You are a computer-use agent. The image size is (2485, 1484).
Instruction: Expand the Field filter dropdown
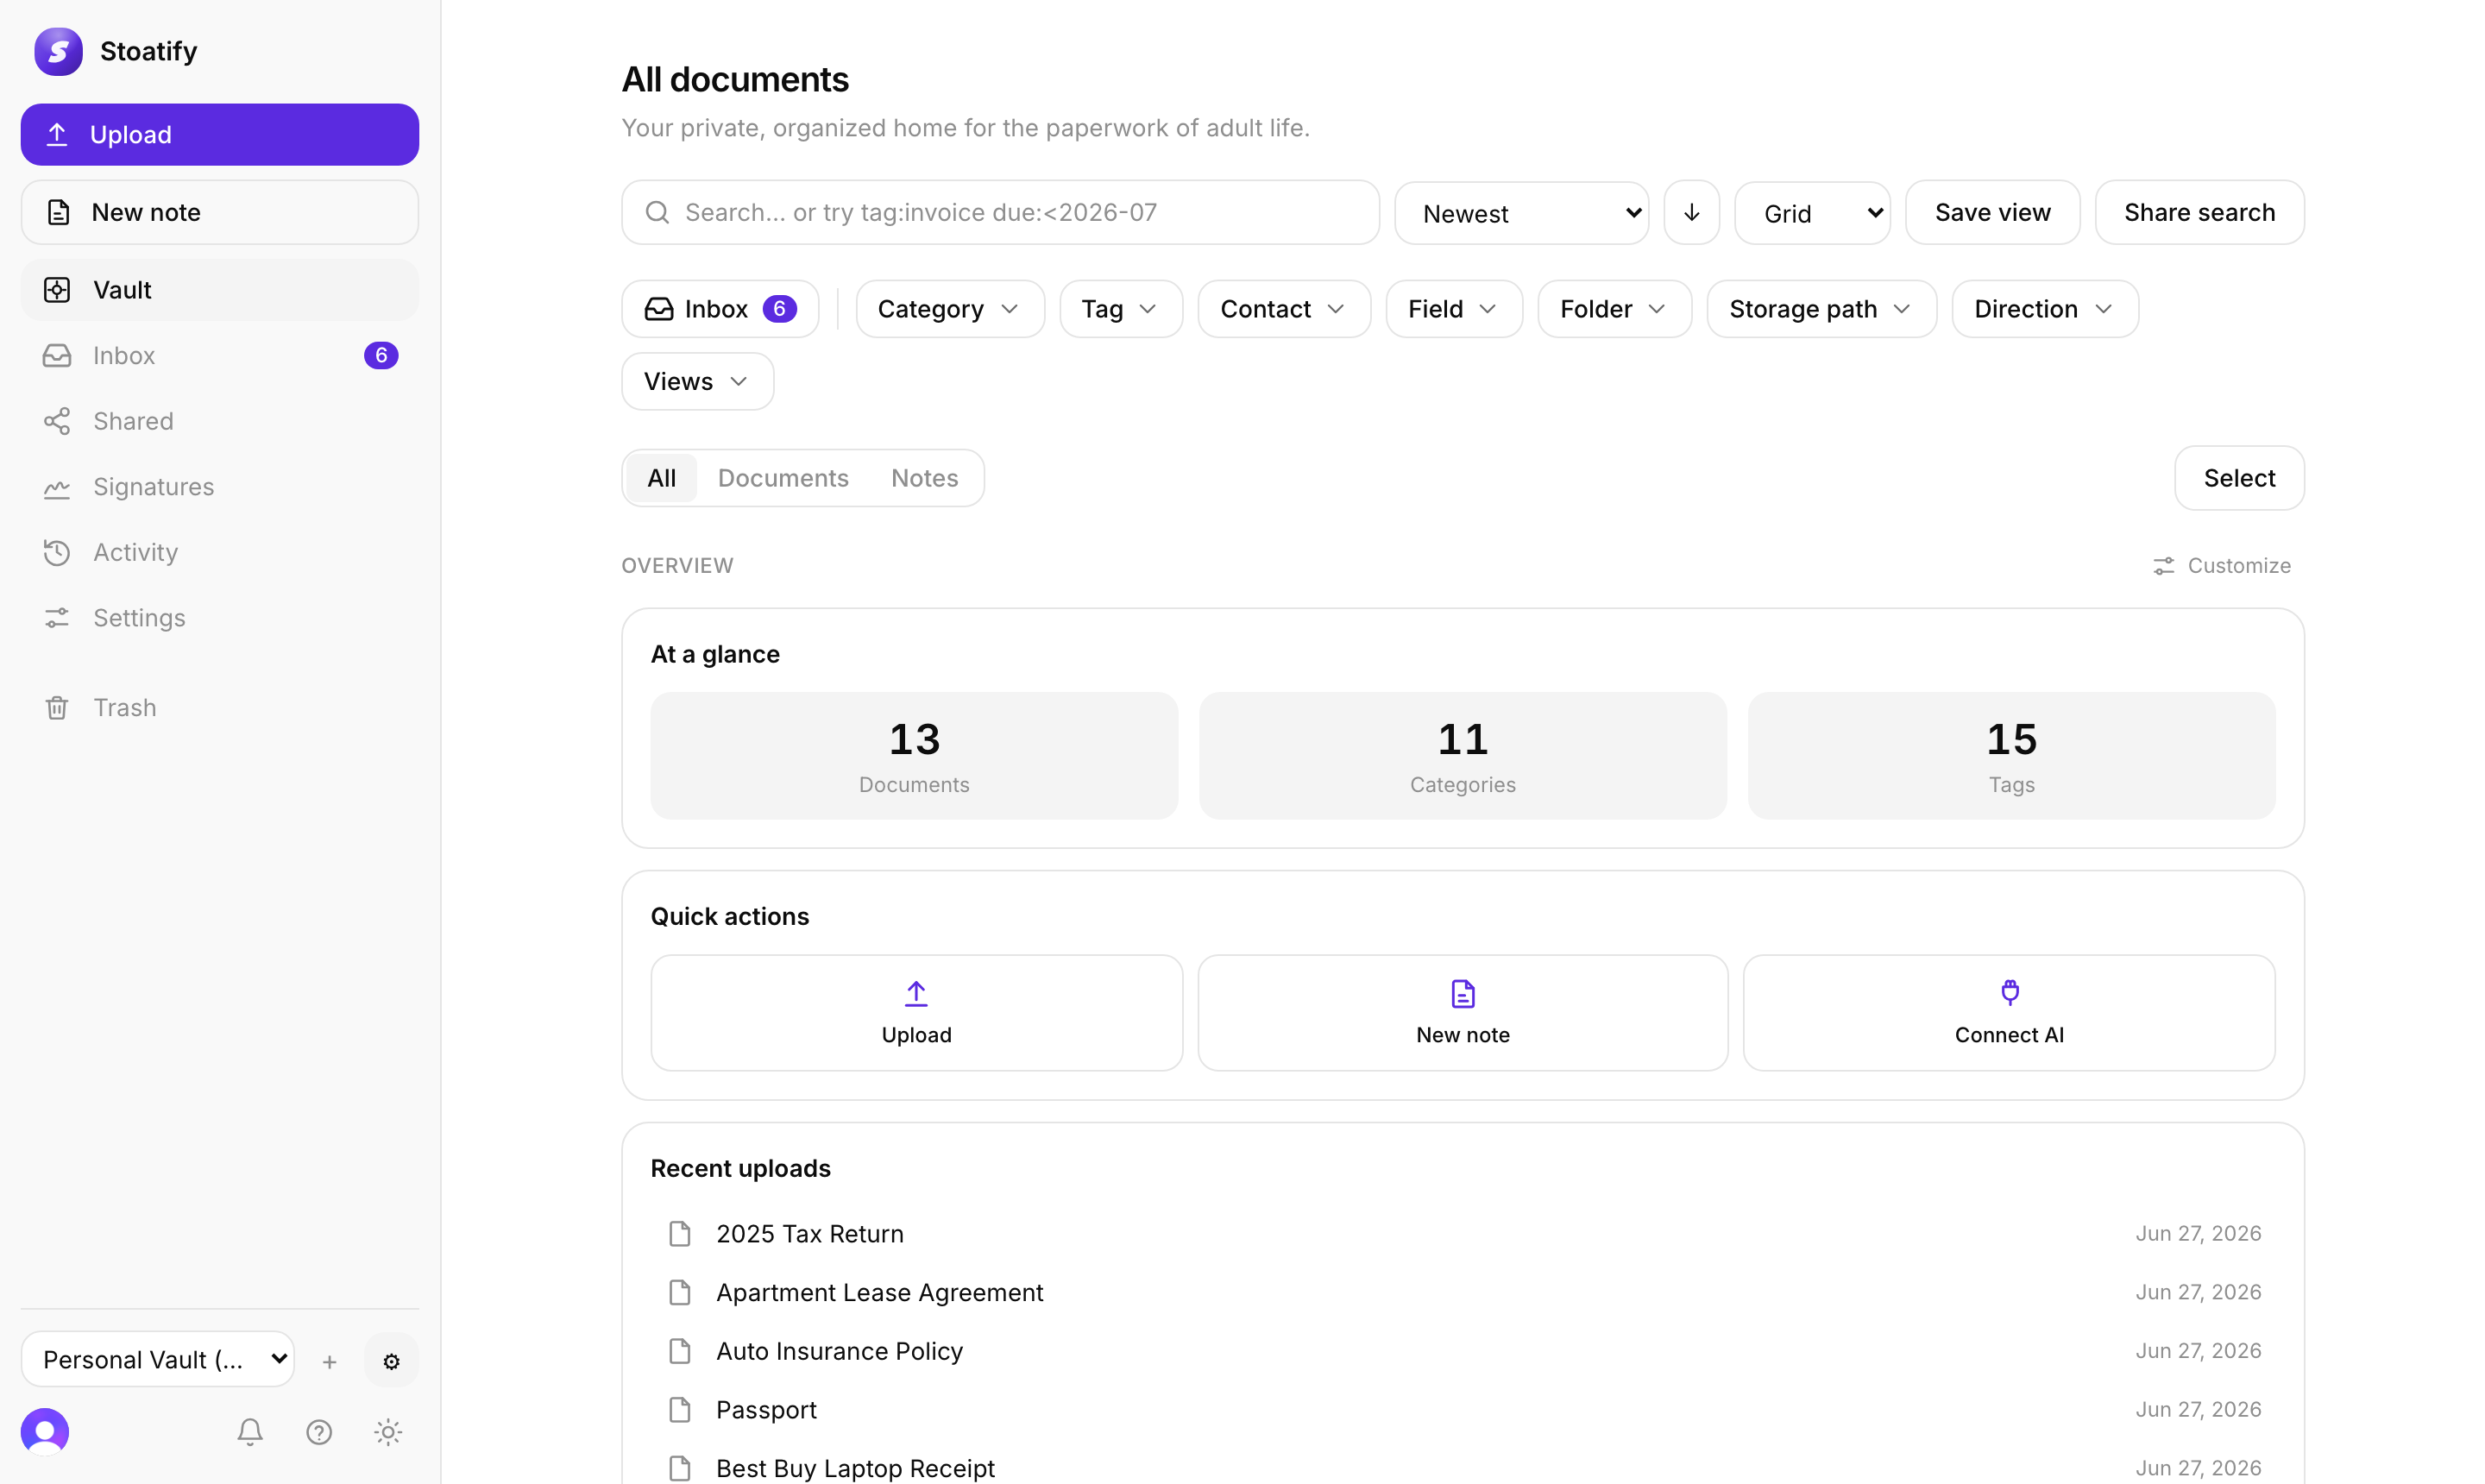1454,309
